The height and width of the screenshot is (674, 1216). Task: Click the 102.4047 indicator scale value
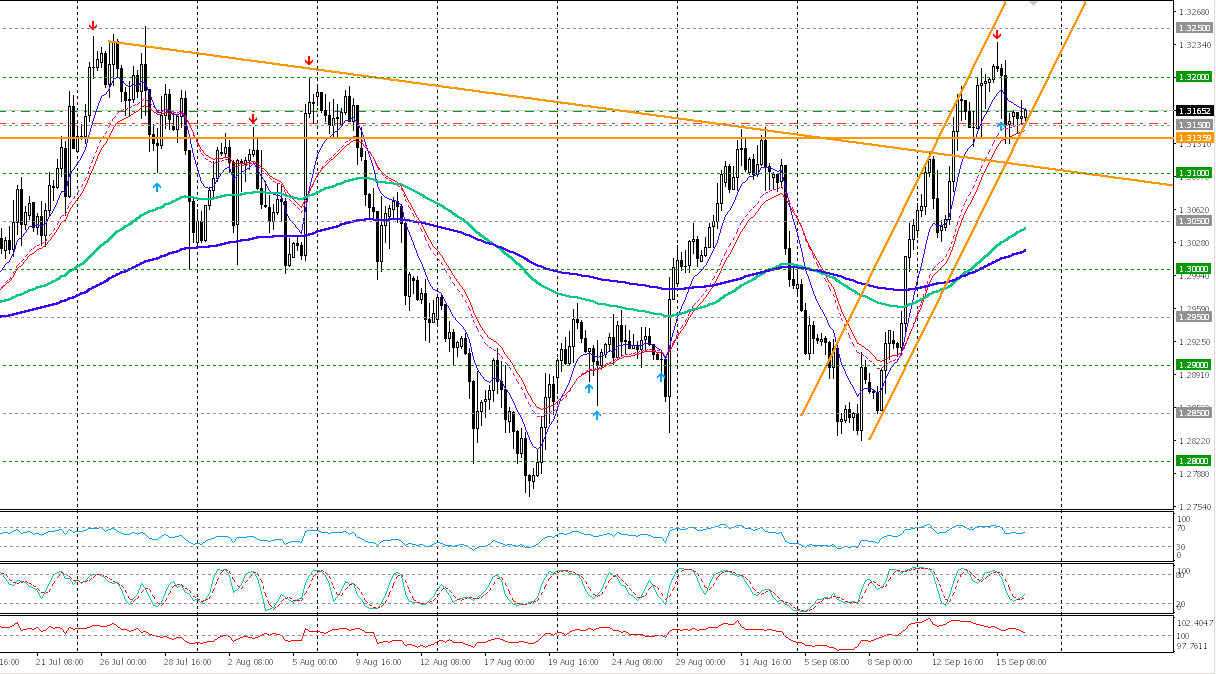[1196, 622]
